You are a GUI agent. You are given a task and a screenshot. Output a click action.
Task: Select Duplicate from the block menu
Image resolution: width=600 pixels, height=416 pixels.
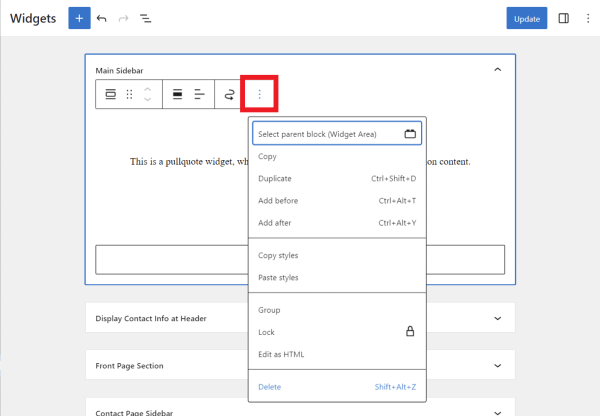[275, 178]
